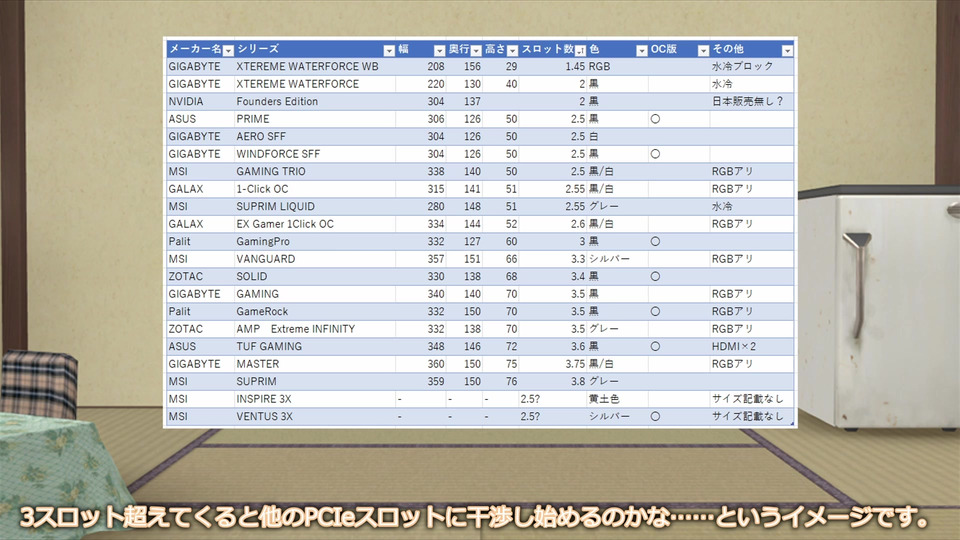This screenshot has width=960, height=540.
Task: Click the 日本販売無し？ cell
Action: click(752, 102)
